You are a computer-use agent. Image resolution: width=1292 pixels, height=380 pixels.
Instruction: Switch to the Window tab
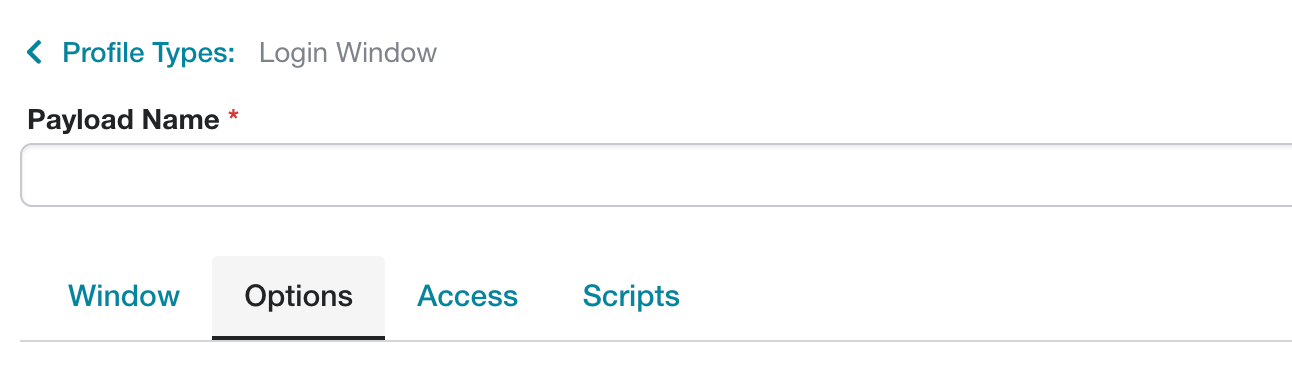(124, 296)
